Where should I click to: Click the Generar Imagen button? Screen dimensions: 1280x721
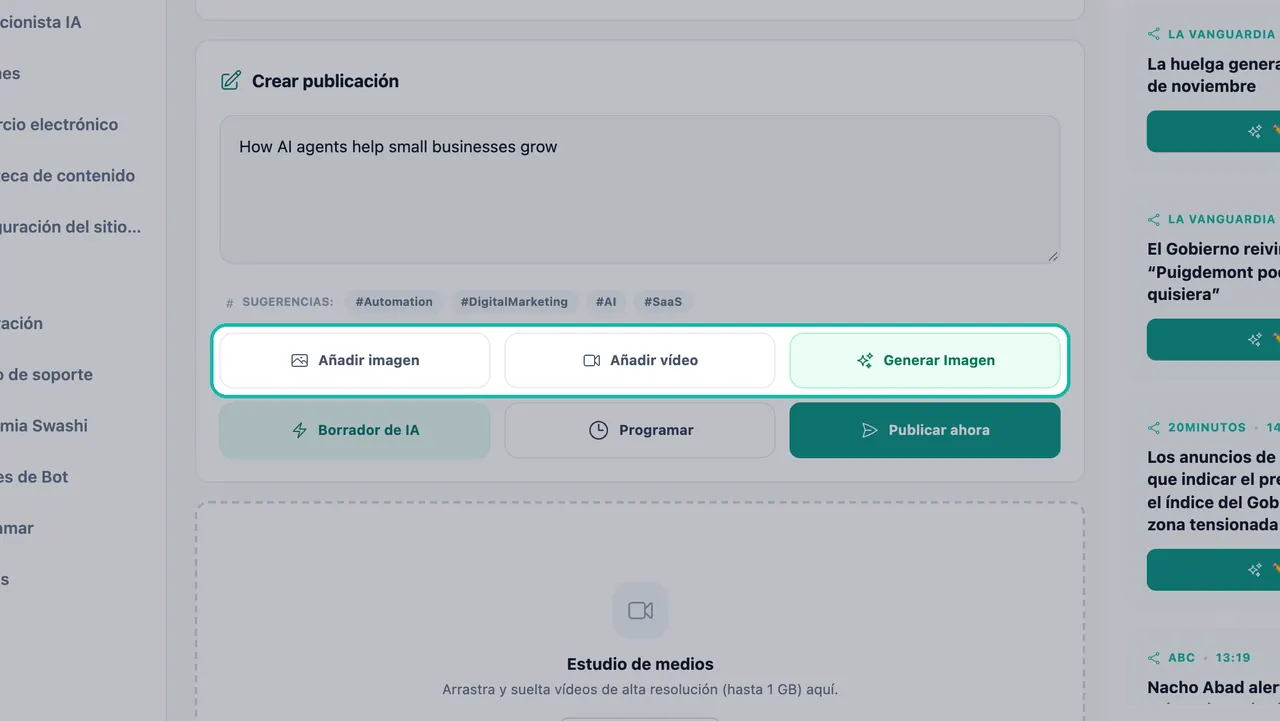pyautogui.click(x=925, y=360)
